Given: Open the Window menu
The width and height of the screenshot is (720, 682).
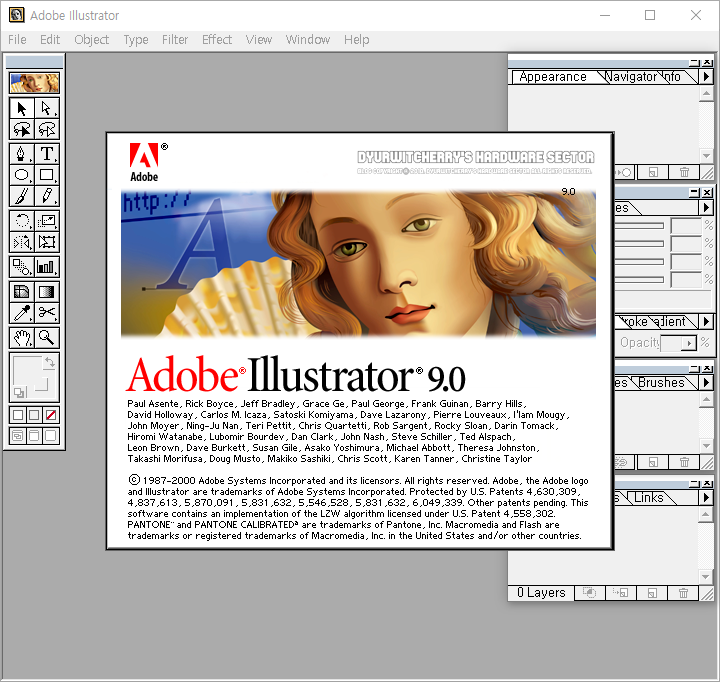Looking at the screenshot, I should pos(308,40).
